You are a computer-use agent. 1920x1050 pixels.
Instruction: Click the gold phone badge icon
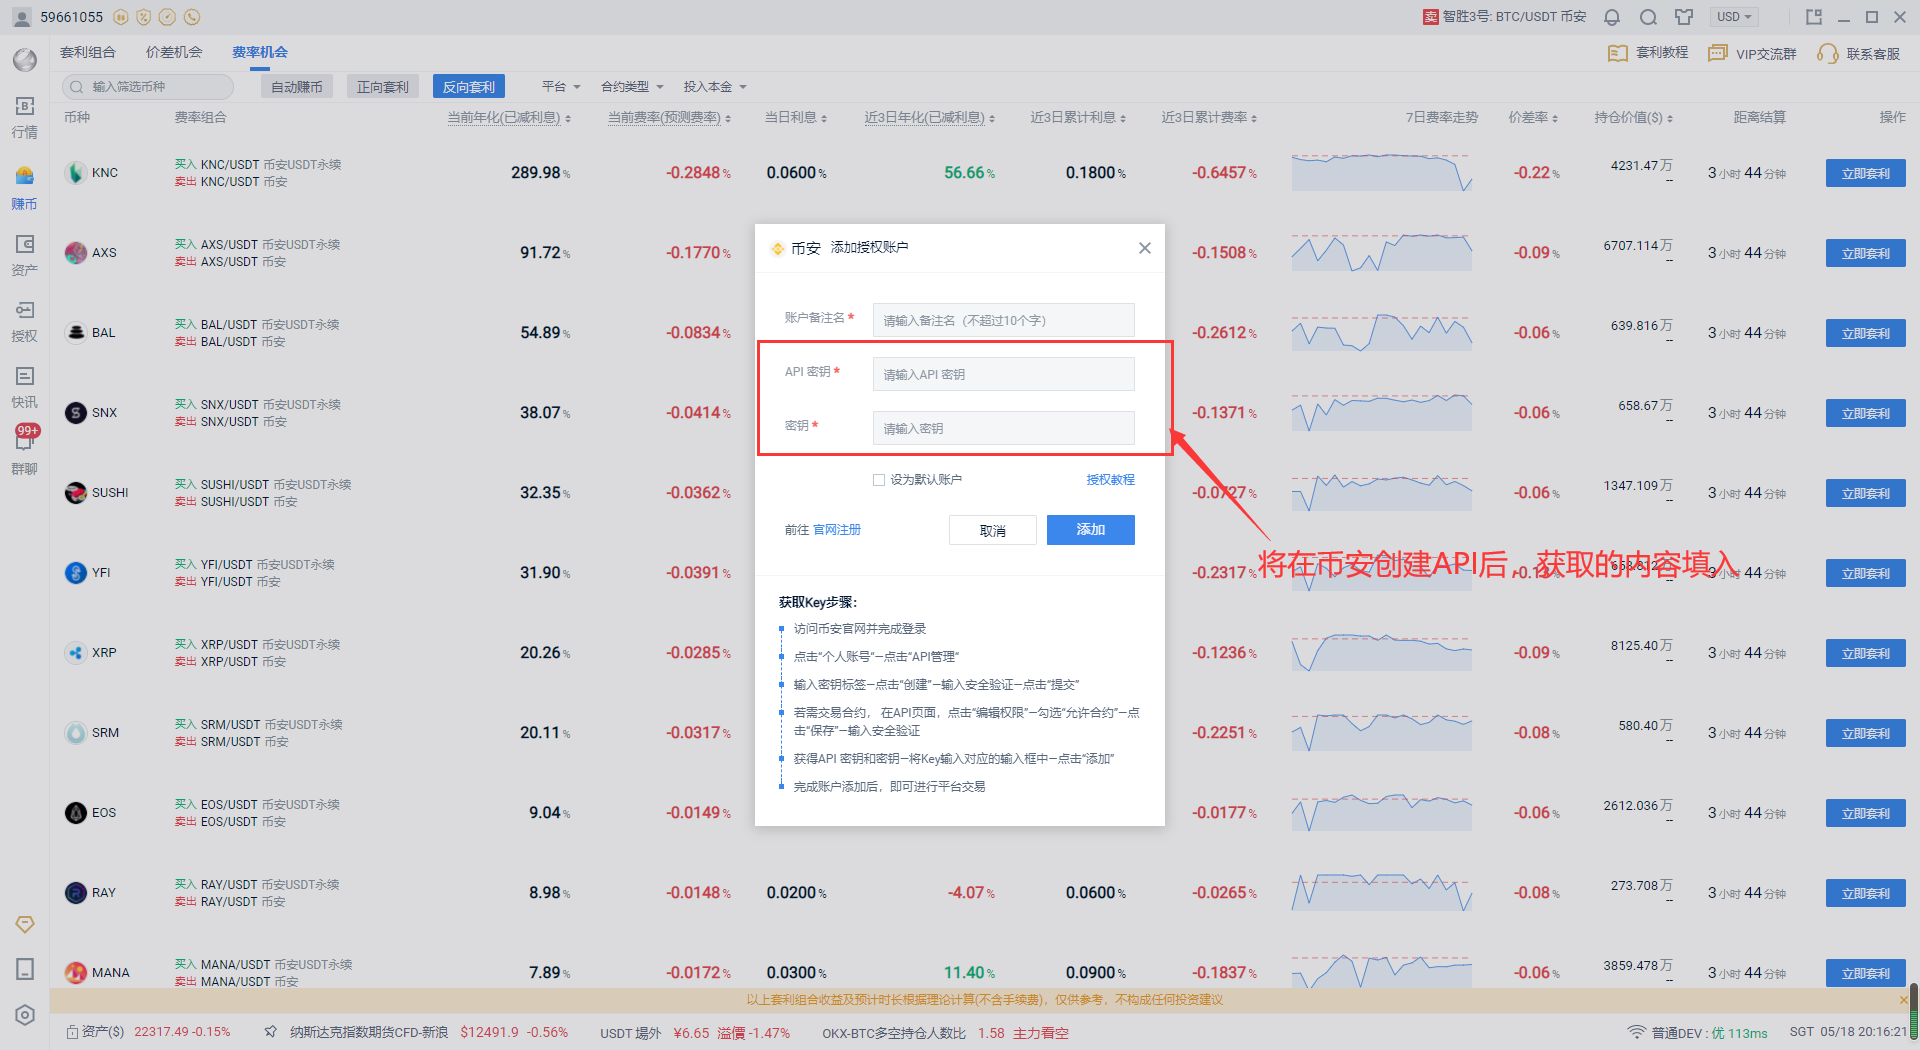click(192, 17)
